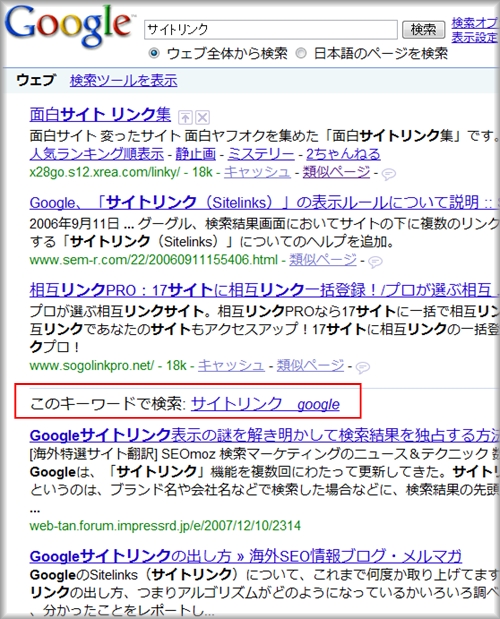Viewport: 500px width, 619px height.
Task: Open Googleサイトリンク表示の謎を解き明かして result title
Action: (x=264, y=435)
